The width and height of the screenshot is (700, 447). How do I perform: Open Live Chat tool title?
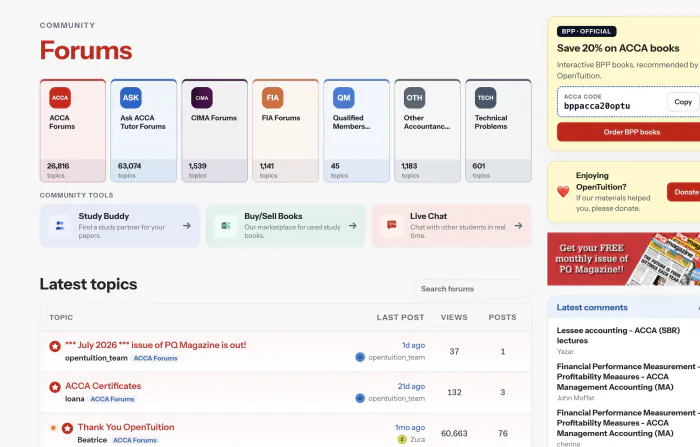[x=429, y=216]
